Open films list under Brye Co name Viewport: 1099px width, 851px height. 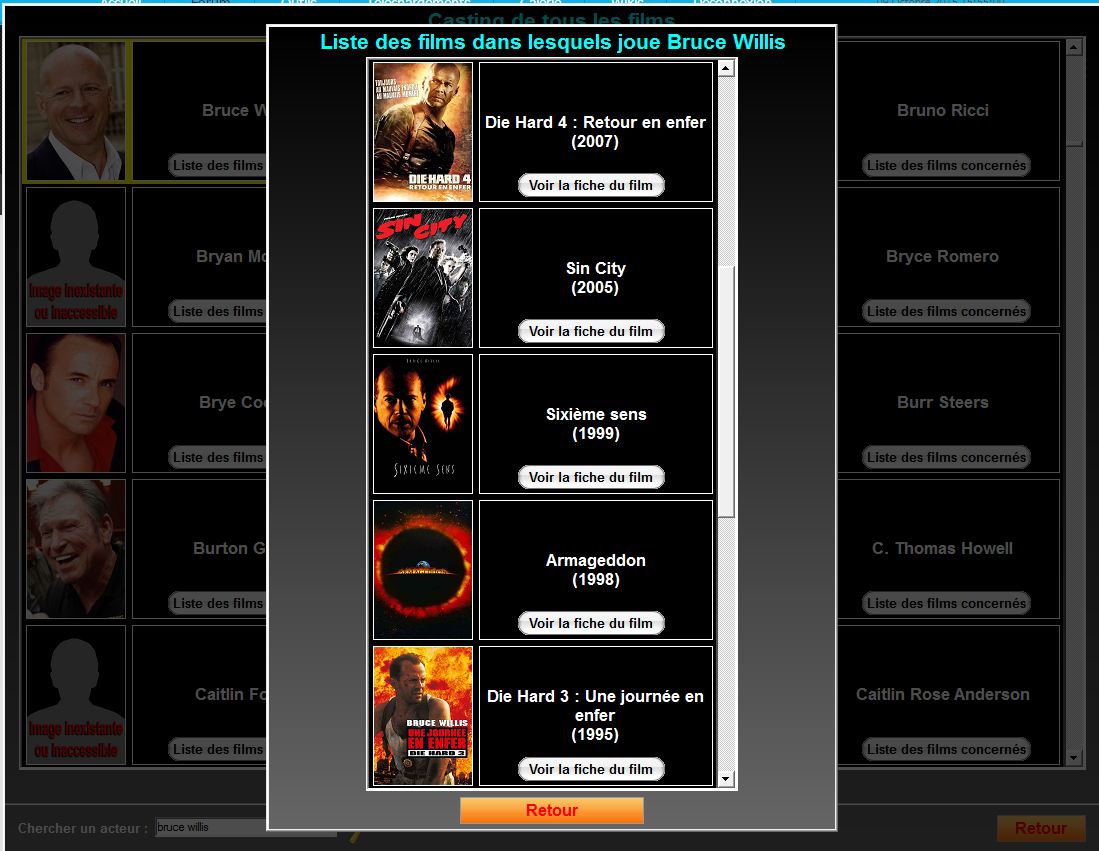coord(217,457)
